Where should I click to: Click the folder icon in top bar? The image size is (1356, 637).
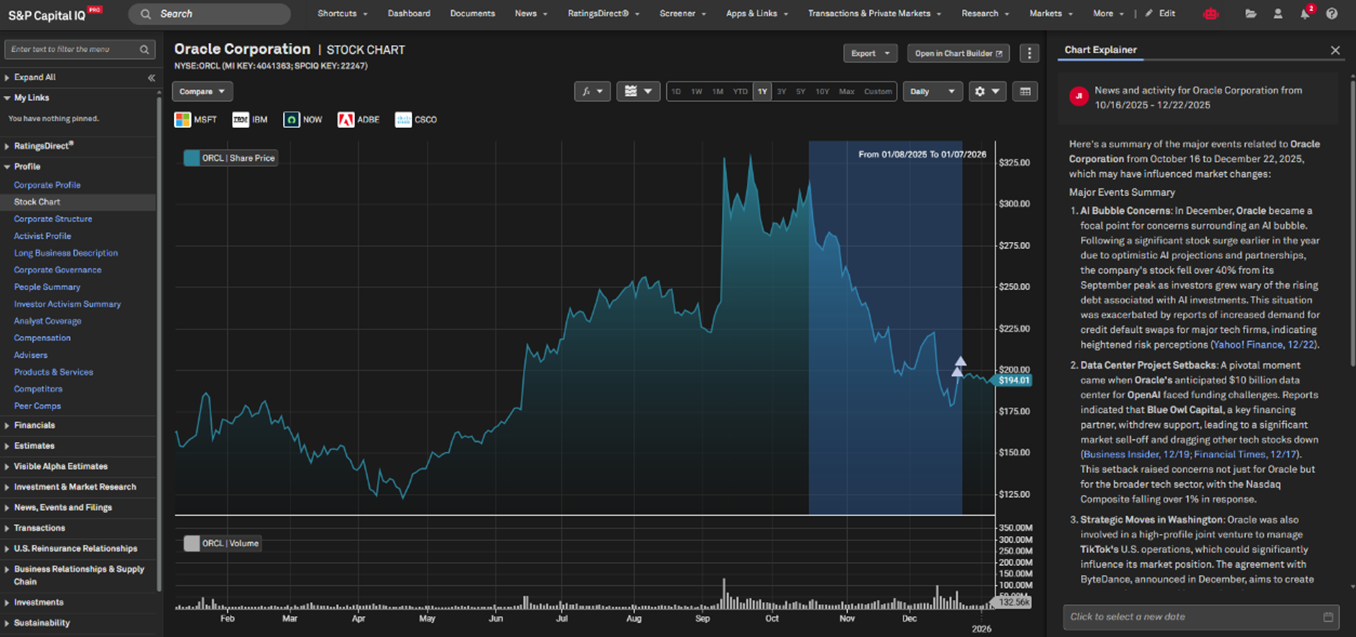click(1251, 14)
